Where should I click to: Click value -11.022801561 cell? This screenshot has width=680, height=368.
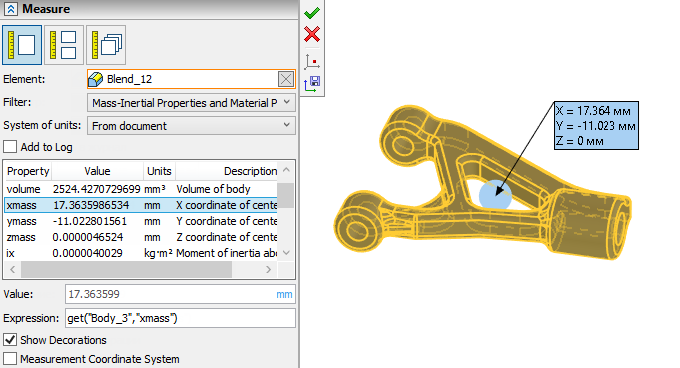pyautogui.click(x=90, y=221)
